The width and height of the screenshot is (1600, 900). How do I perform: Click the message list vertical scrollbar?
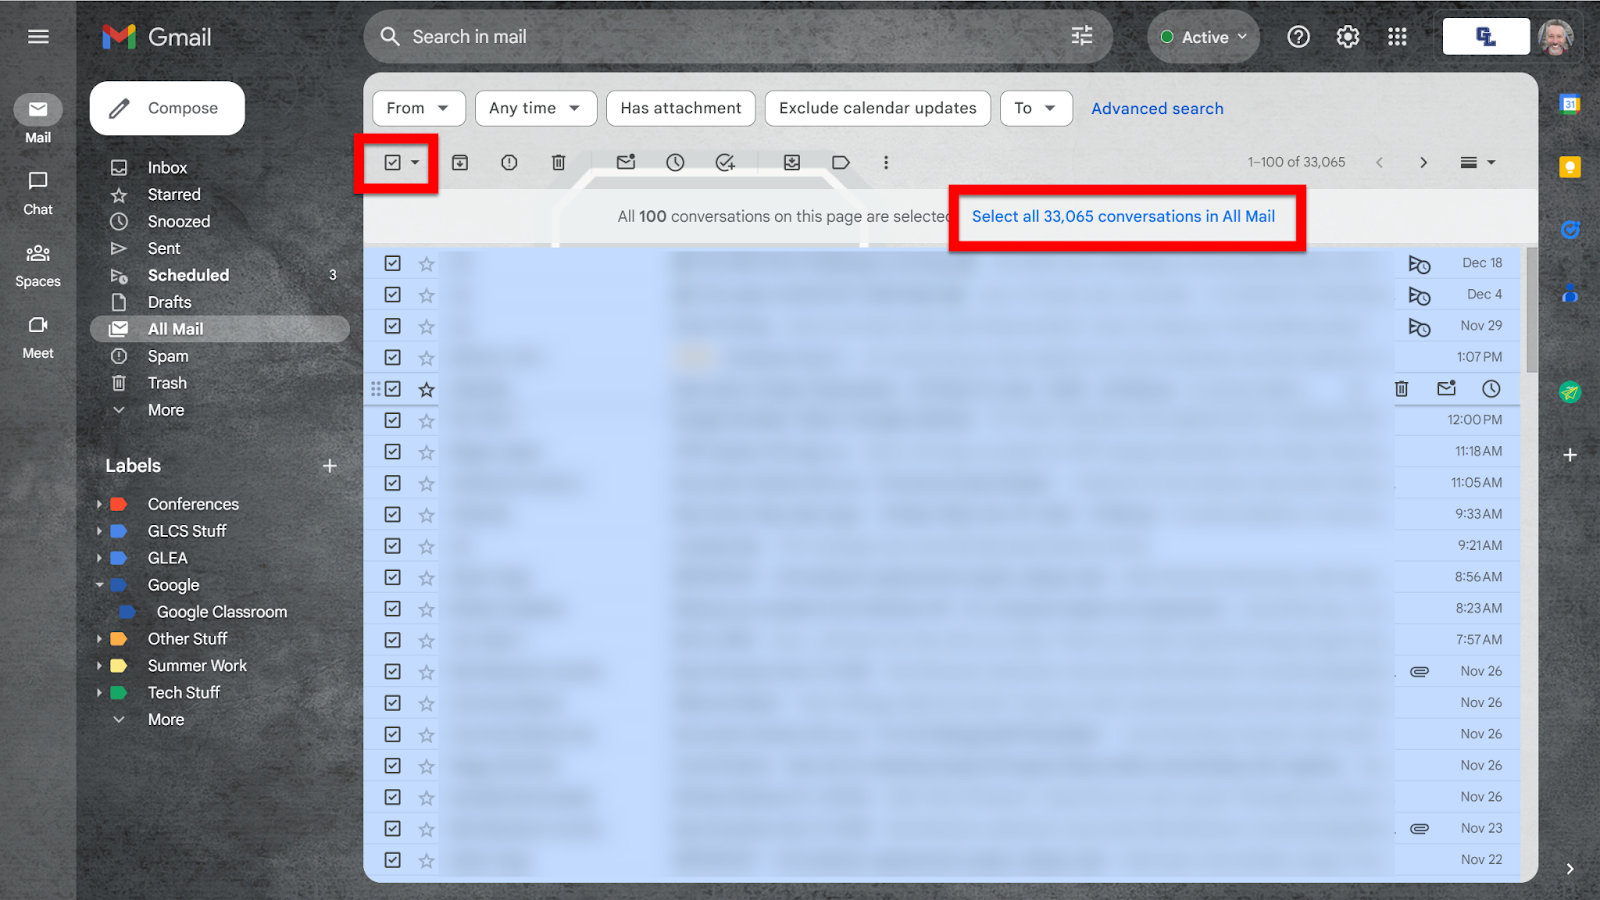[1532, 310]
